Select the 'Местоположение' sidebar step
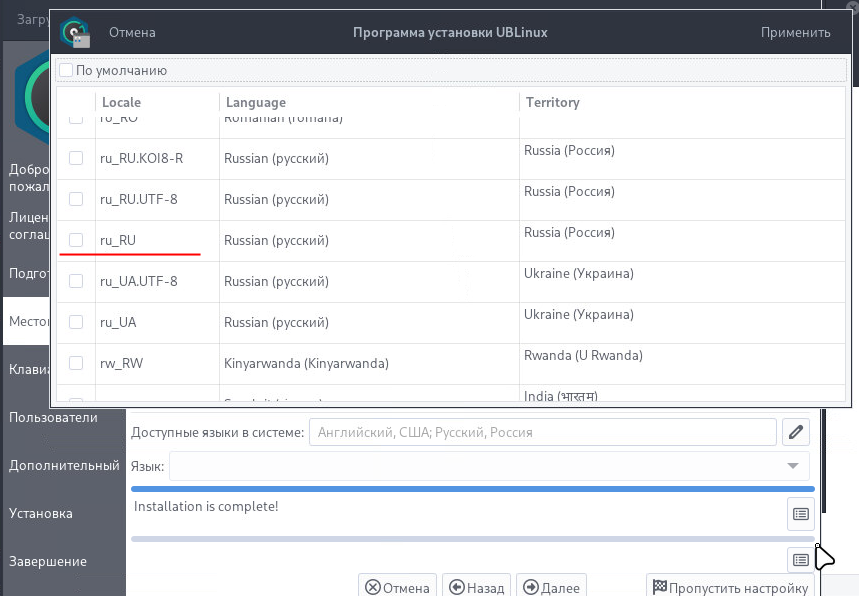The image size is (859, 596). tap(26, 321)
